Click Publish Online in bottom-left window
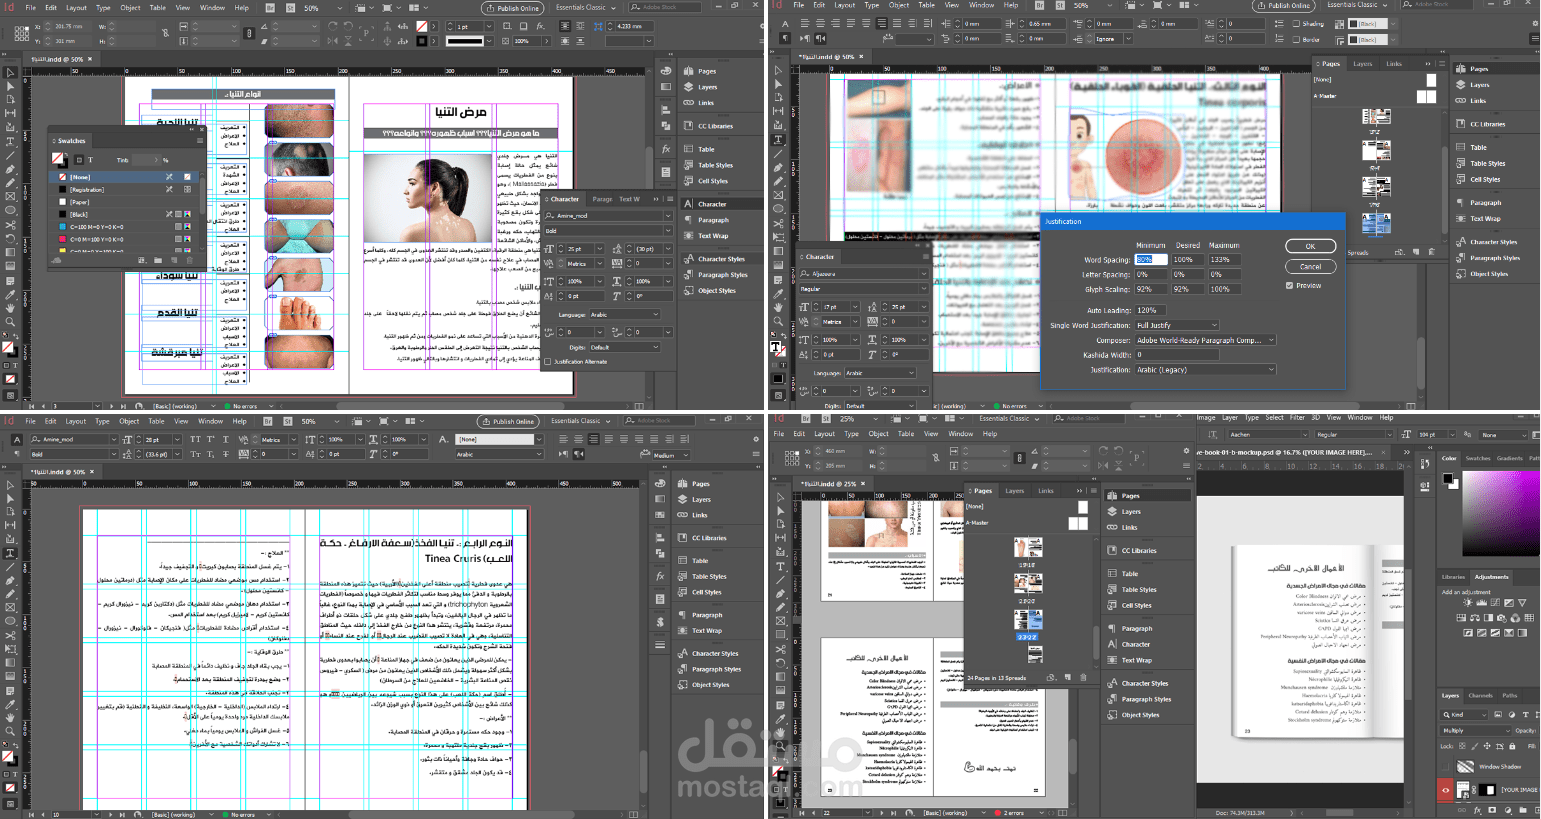 (x=508, y=421)
